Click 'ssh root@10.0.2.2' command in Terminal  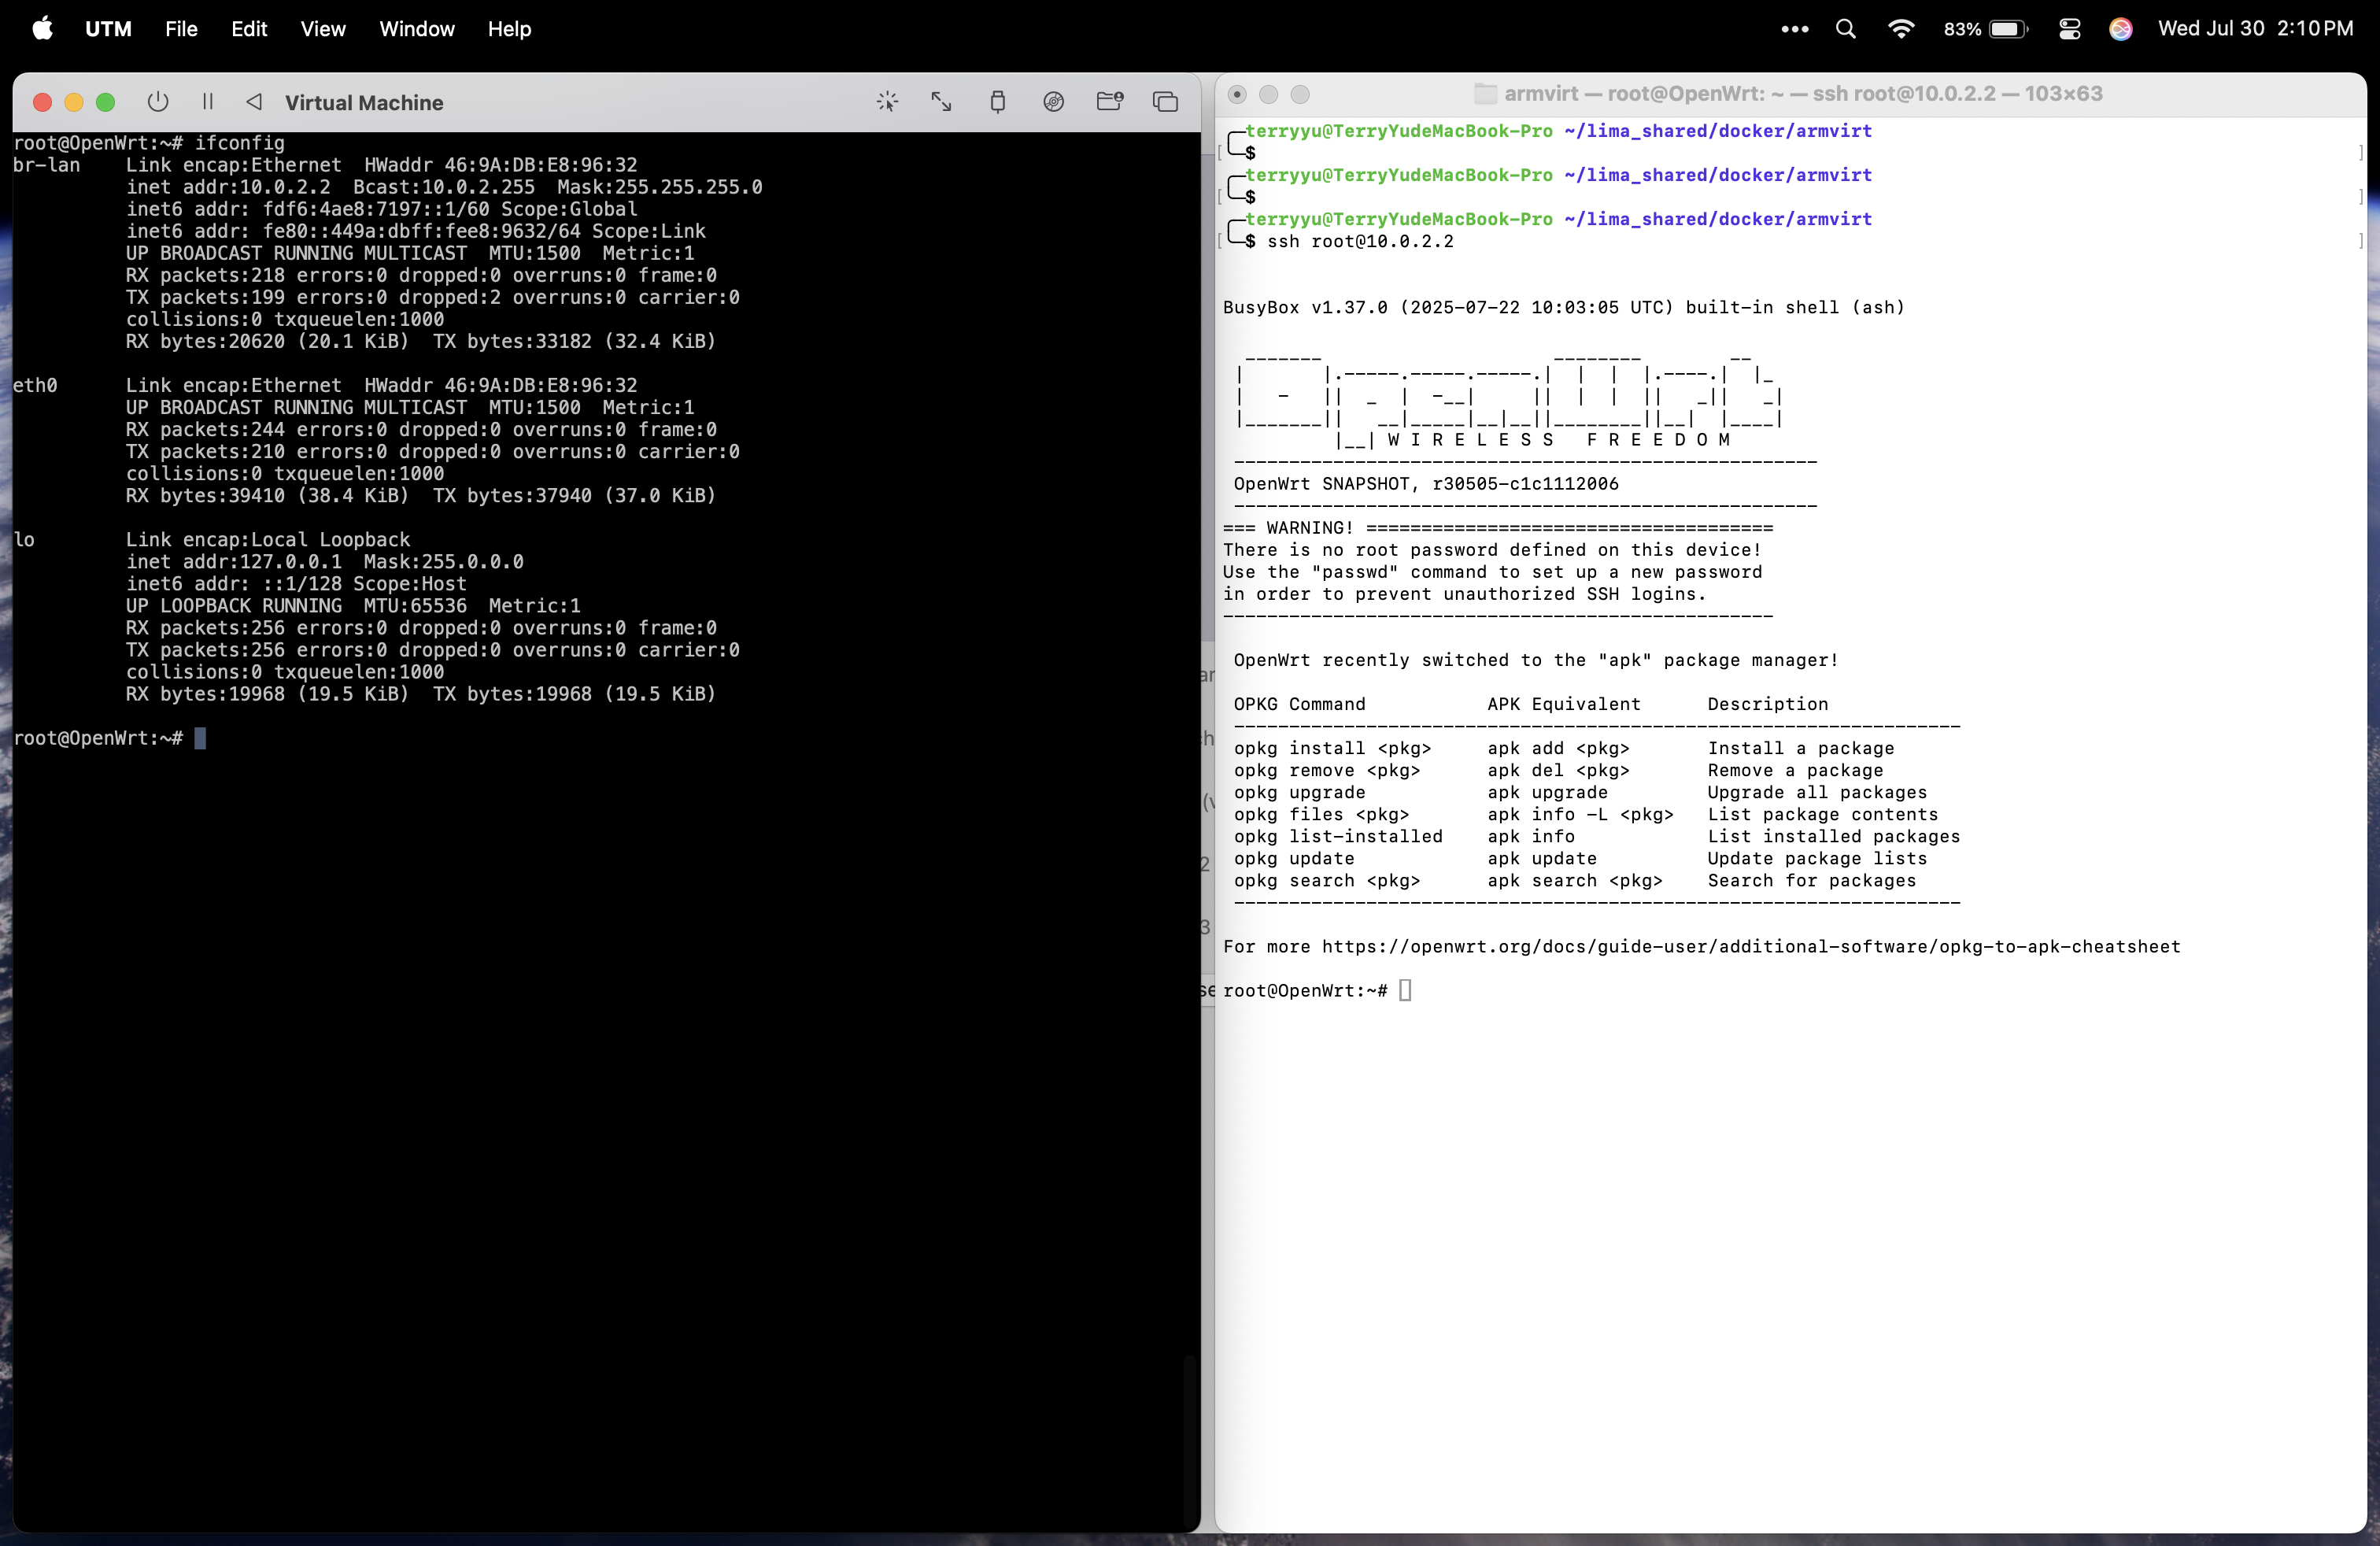click(1360, 242)
